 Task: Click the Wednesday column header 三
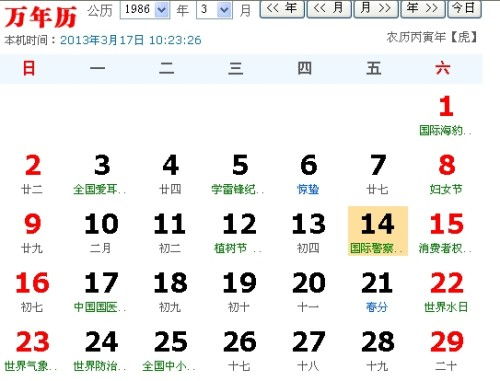pos(236,68)
